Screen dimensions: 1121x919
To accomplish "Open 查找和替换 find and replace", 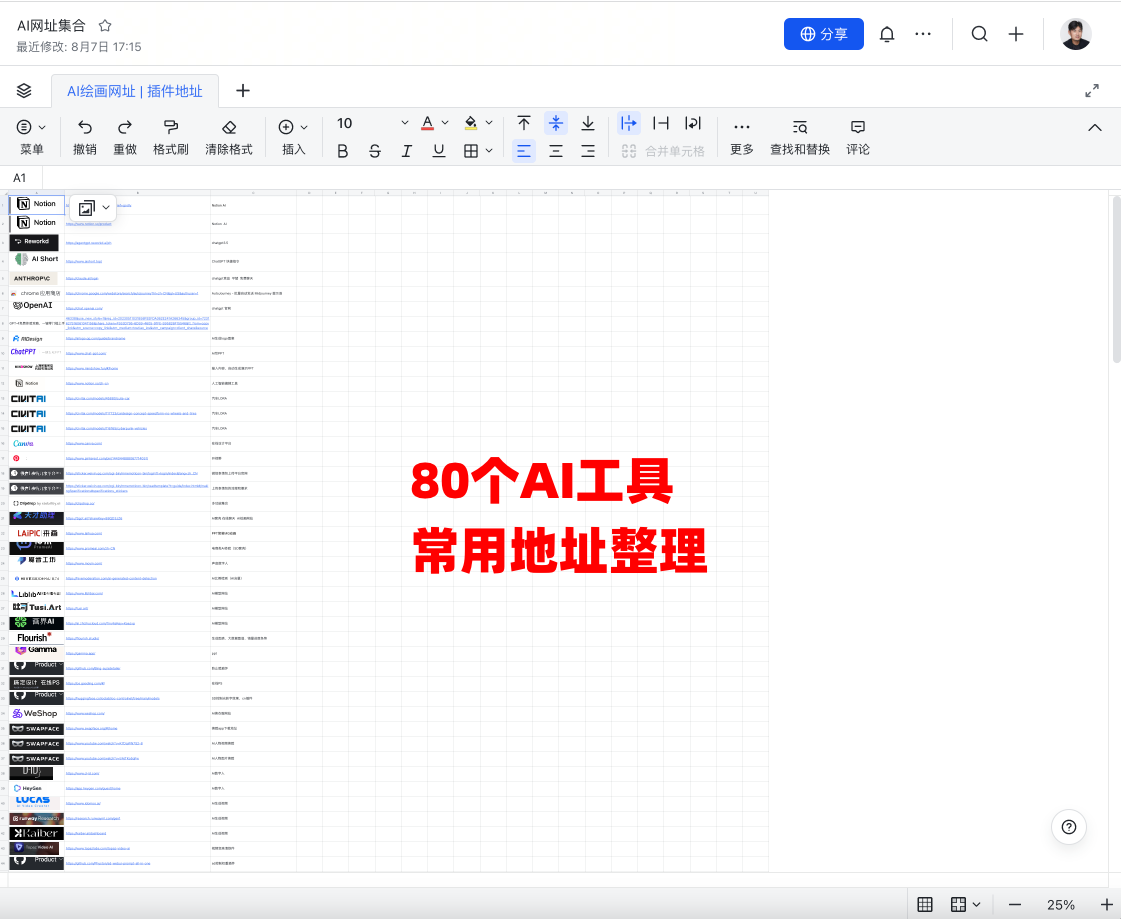I will coord(800,136).
